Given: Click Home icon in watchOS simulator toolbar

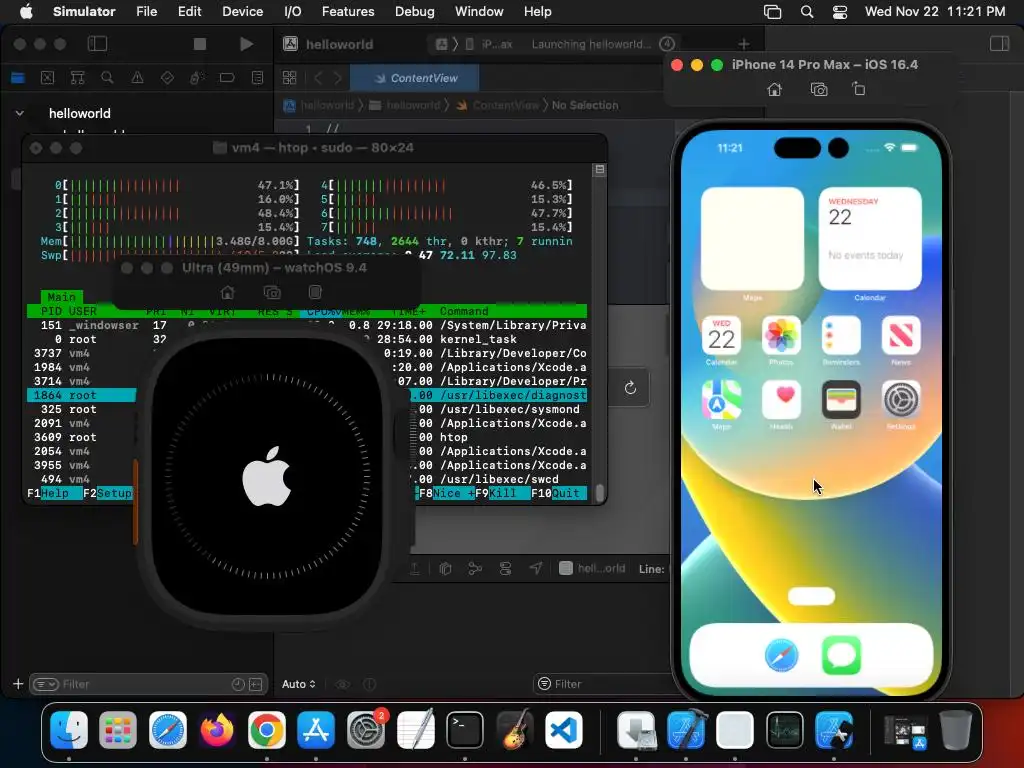Looking at the screenshot, I should click(227, 292).
